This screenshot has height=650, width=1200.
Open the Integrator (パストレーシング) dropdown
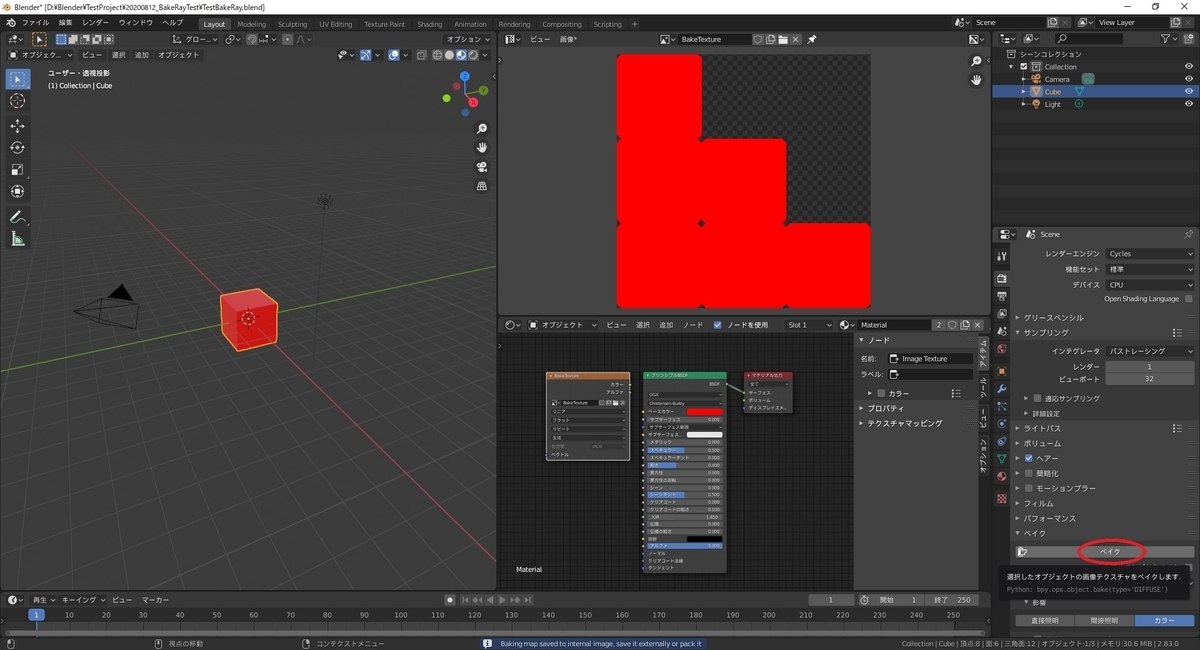[1149, 351]
